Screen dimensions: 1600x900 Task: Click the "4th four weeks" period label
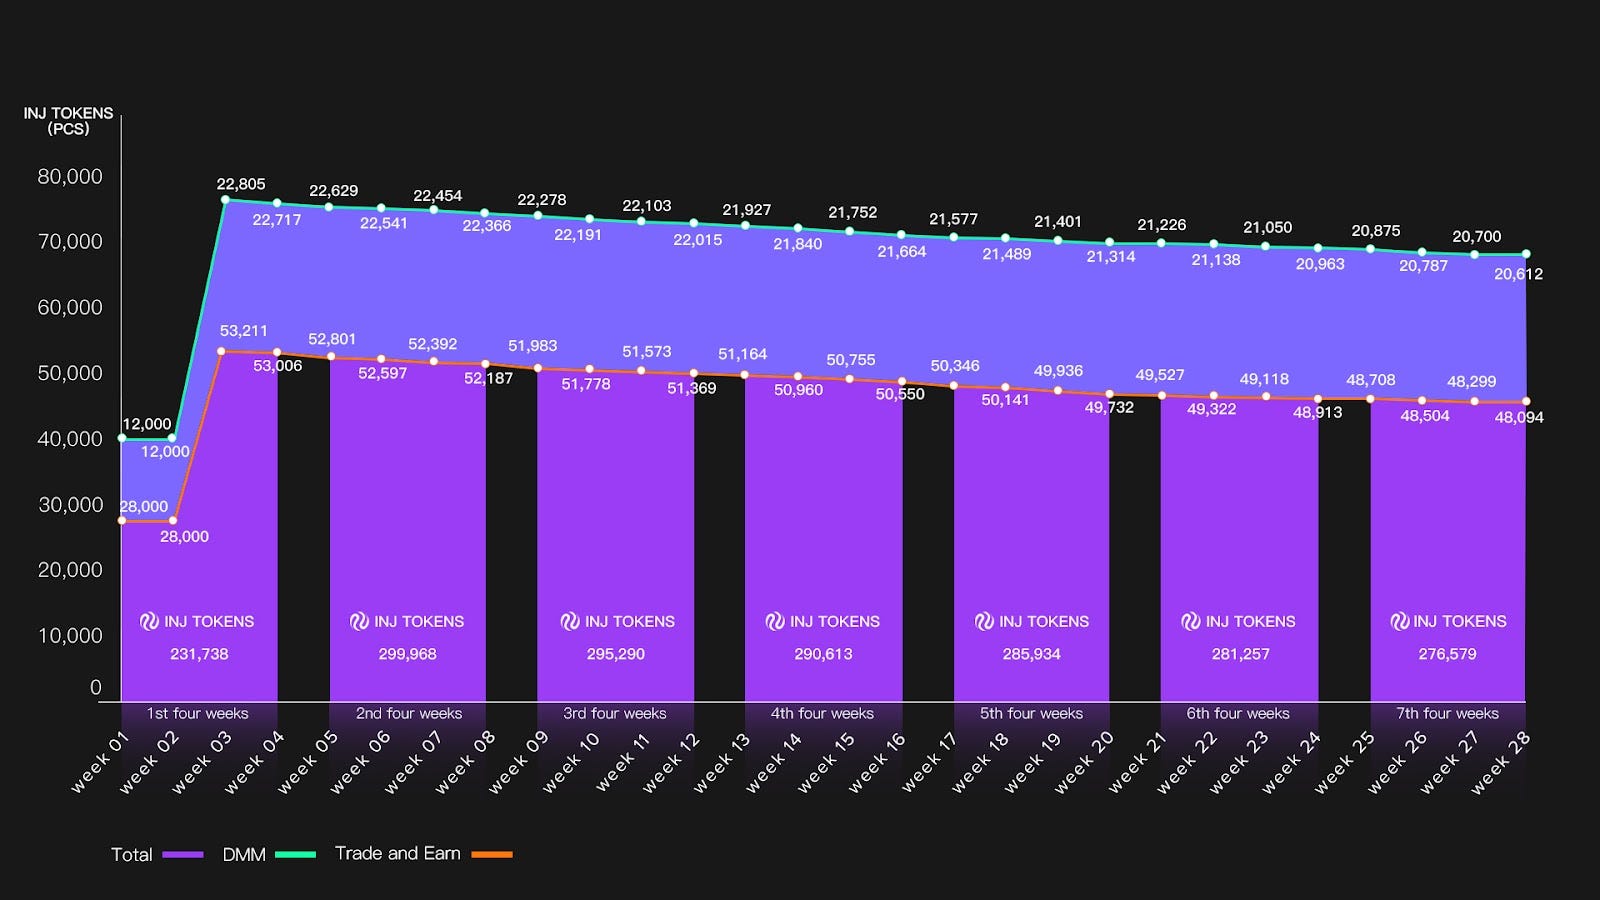822,713
